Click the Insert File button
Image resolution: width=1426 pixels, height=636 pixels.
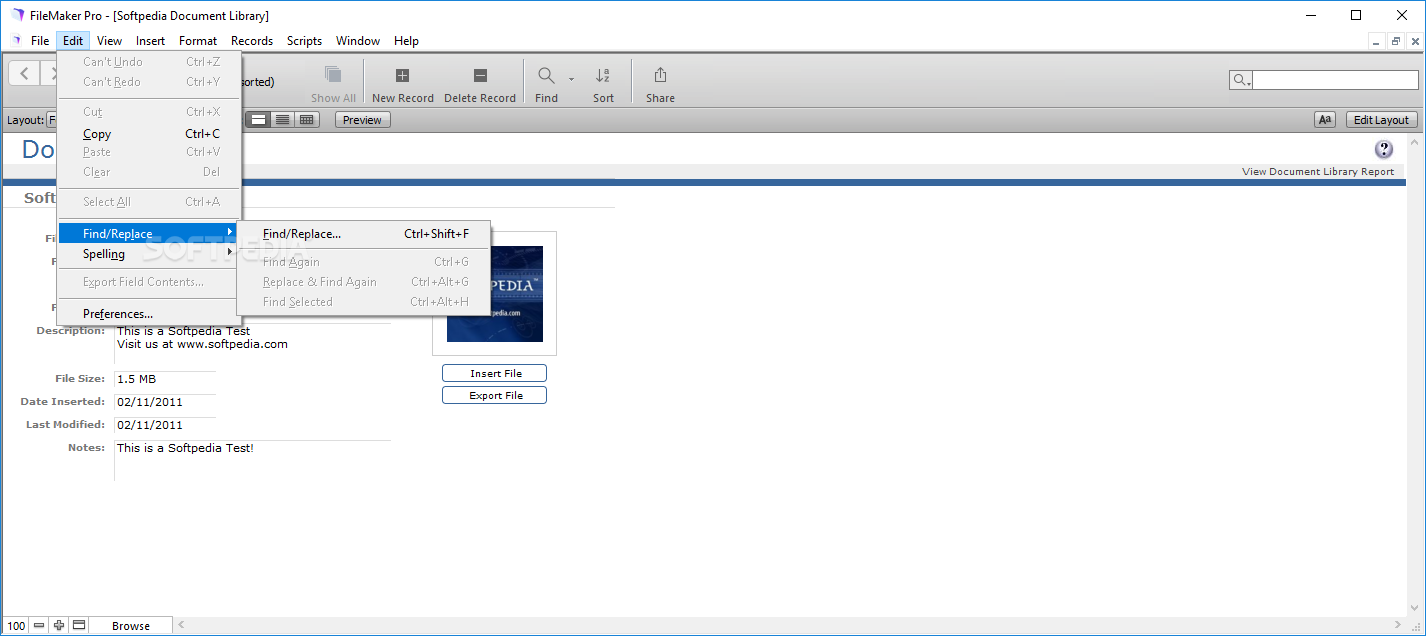point(495,373)
